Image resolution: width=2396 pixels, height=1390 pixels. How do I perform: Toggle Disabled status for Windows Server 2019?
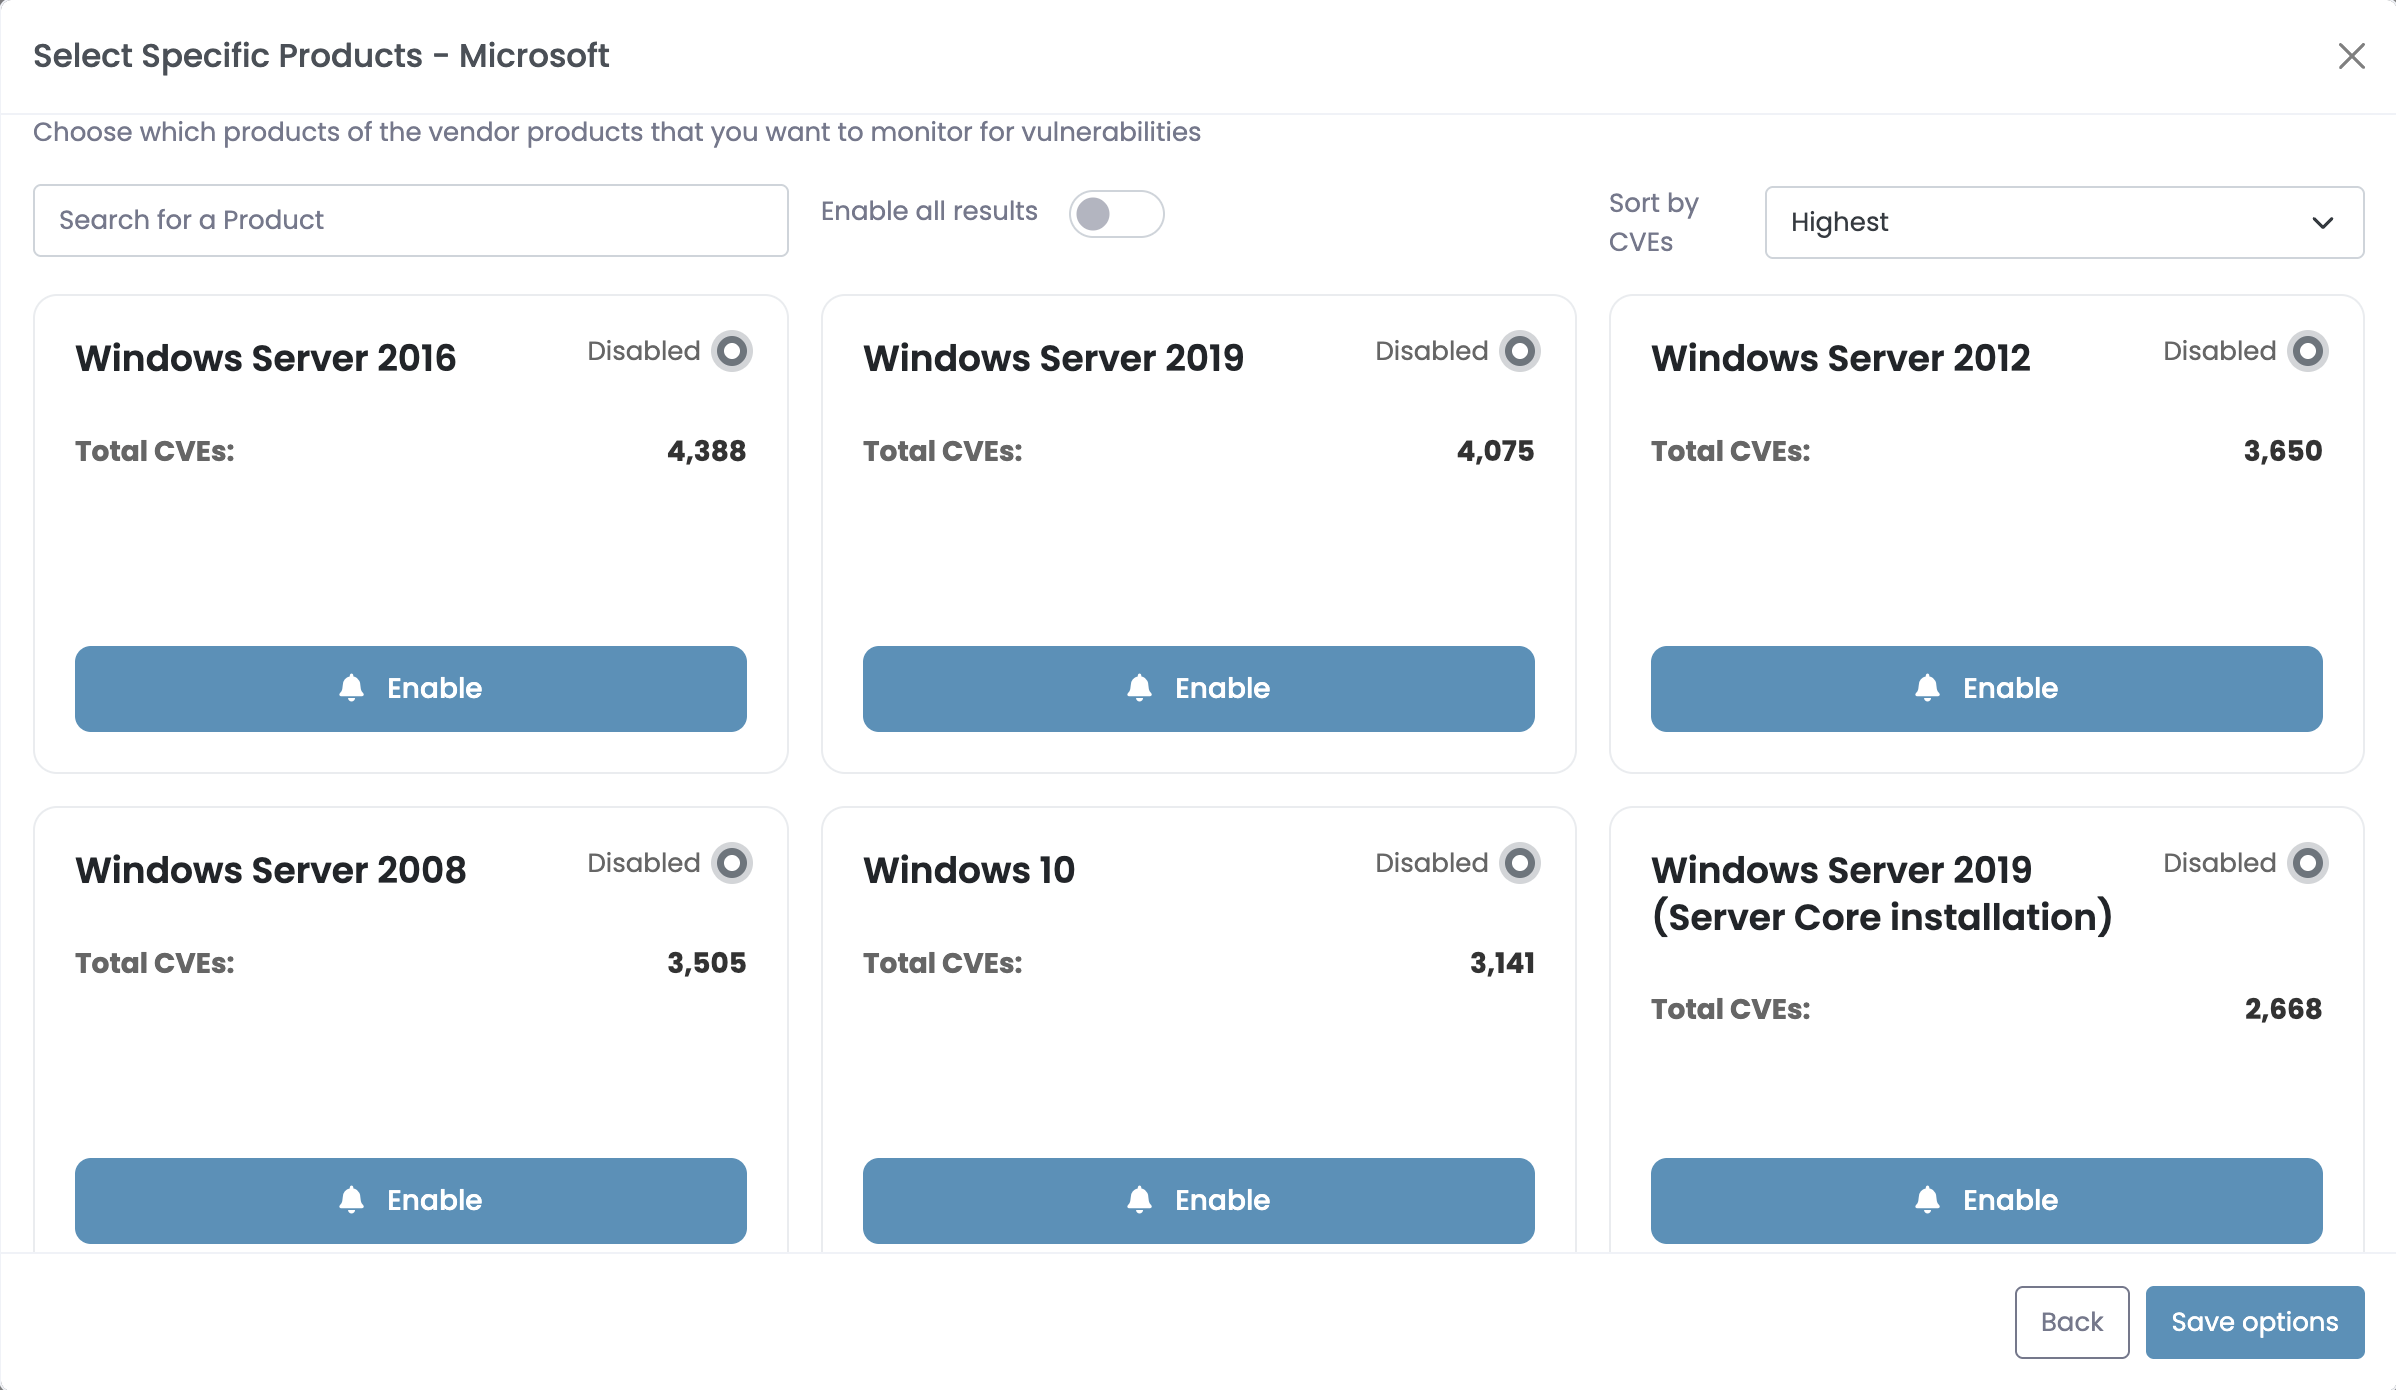(1520, 351)
